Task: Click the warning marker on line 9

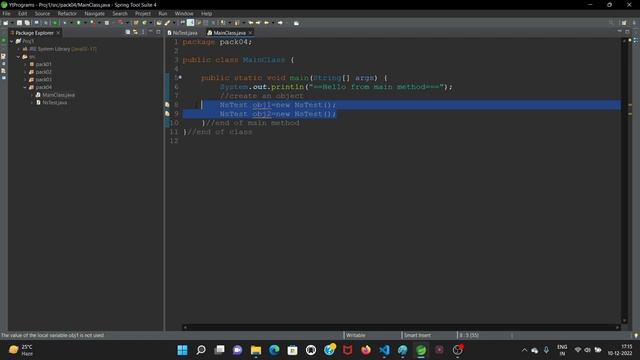Action: click(167, 114)
